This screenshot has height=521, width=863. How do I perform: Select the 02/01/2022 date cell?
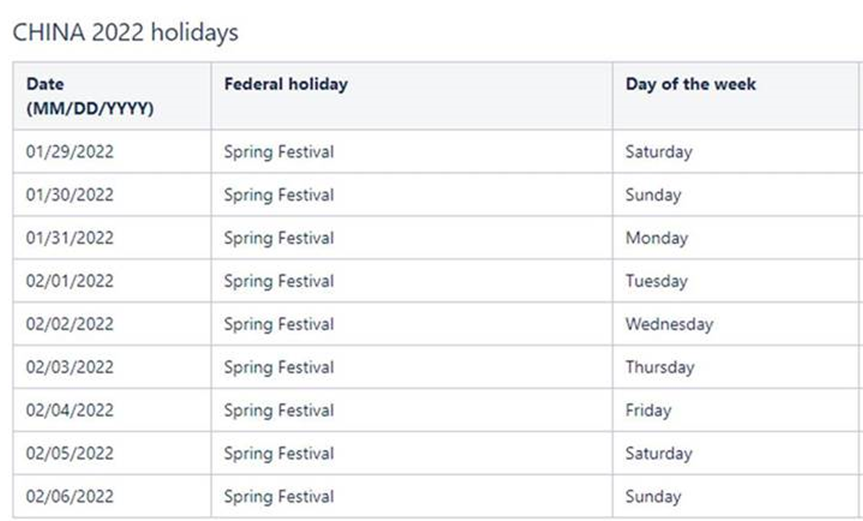[70, 281]
